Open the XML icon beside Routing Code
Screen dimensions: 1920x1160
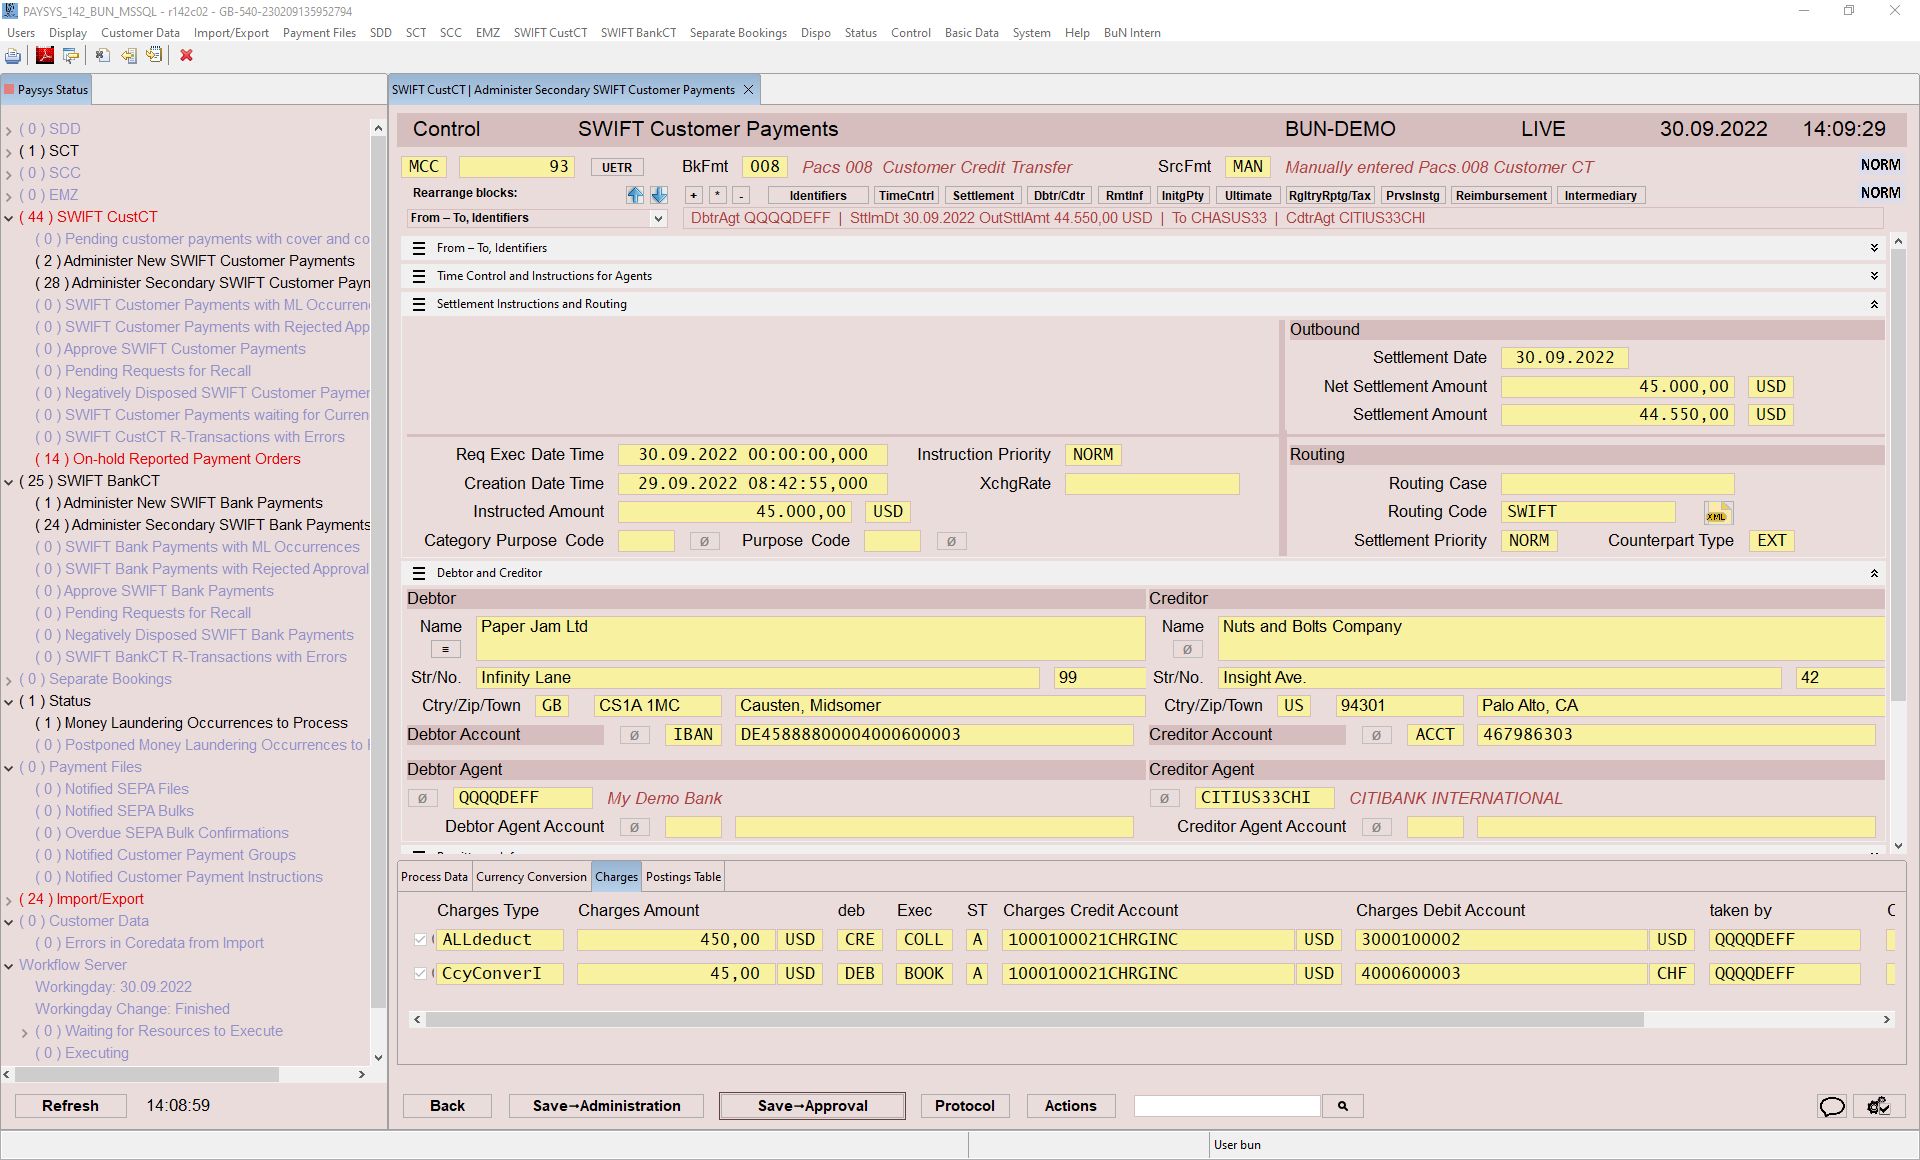pyautogui.click(x=1718, y=513)
